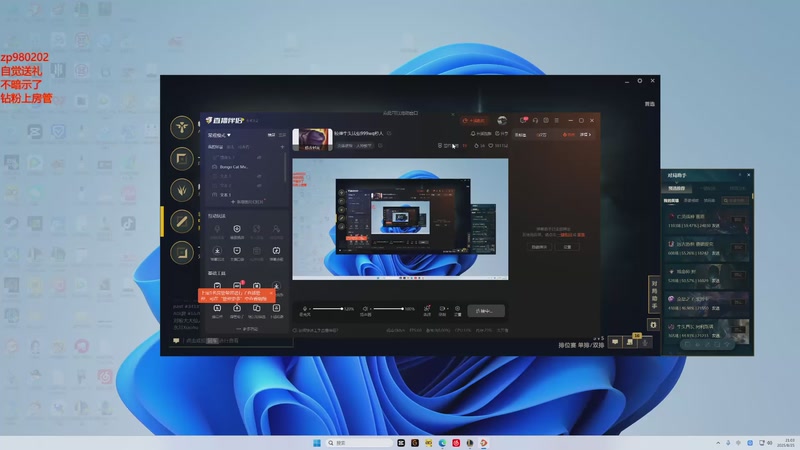Switch to landscape (横屏) layout tab

coord(271,135)
